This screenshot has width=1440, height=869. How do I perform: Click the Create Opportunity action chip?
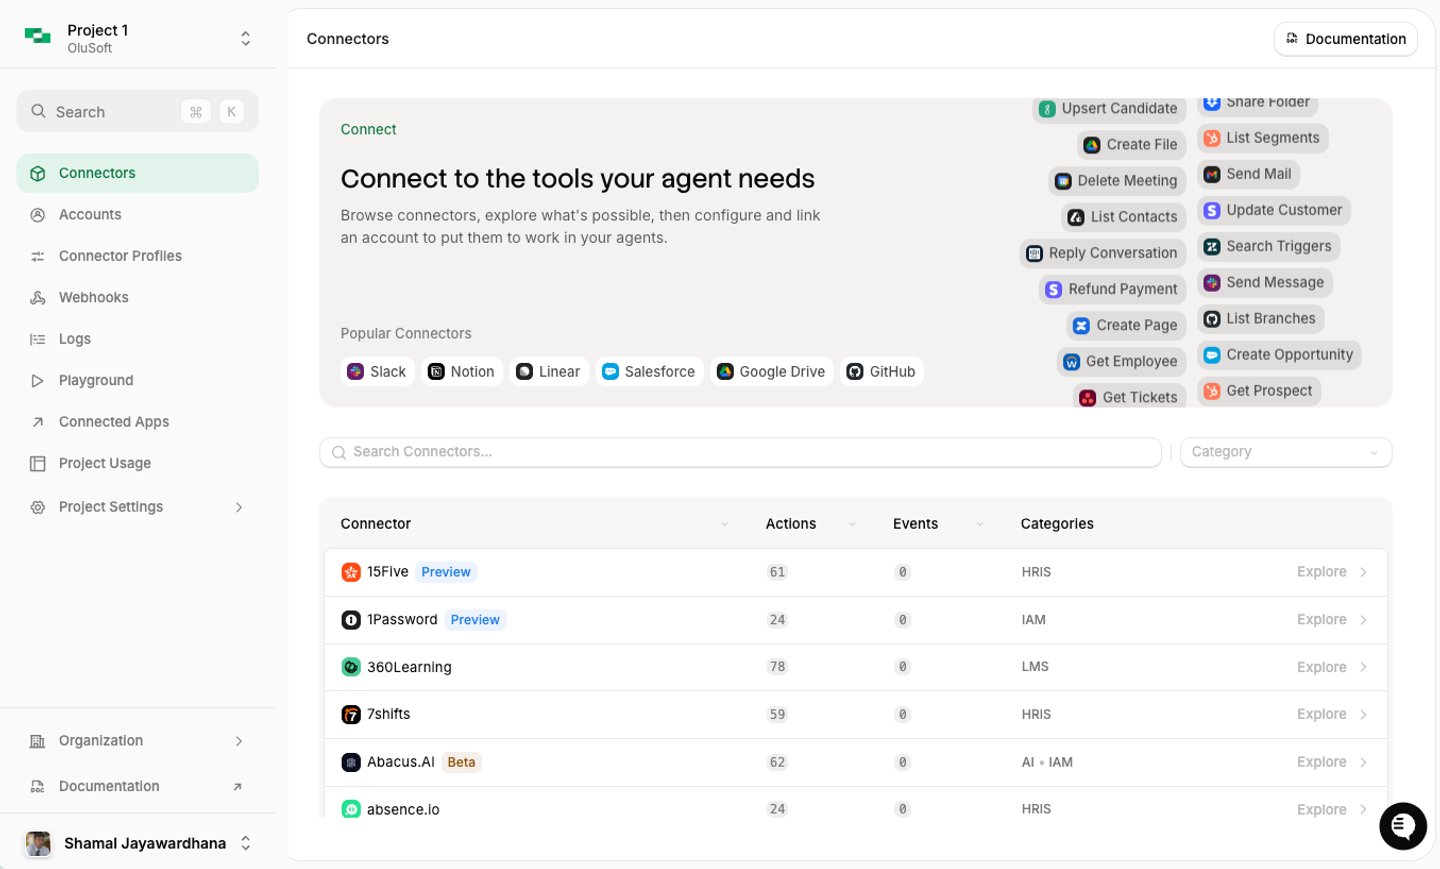(x=1279, y=355)
